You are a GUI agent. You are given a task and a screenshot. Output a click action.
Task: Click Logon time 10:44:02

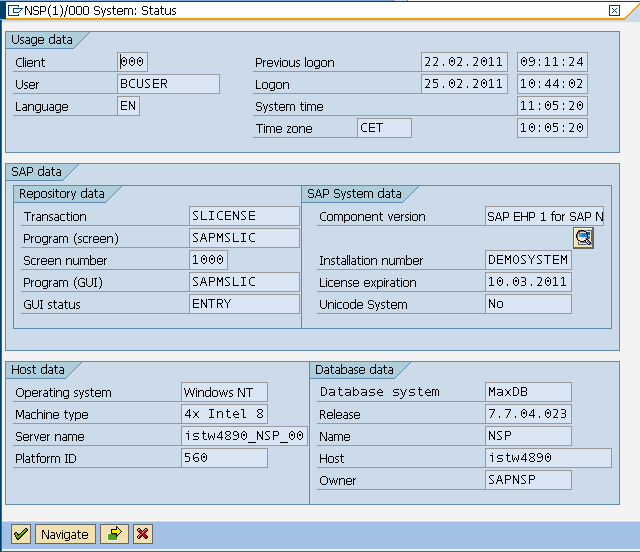(552, 84)
